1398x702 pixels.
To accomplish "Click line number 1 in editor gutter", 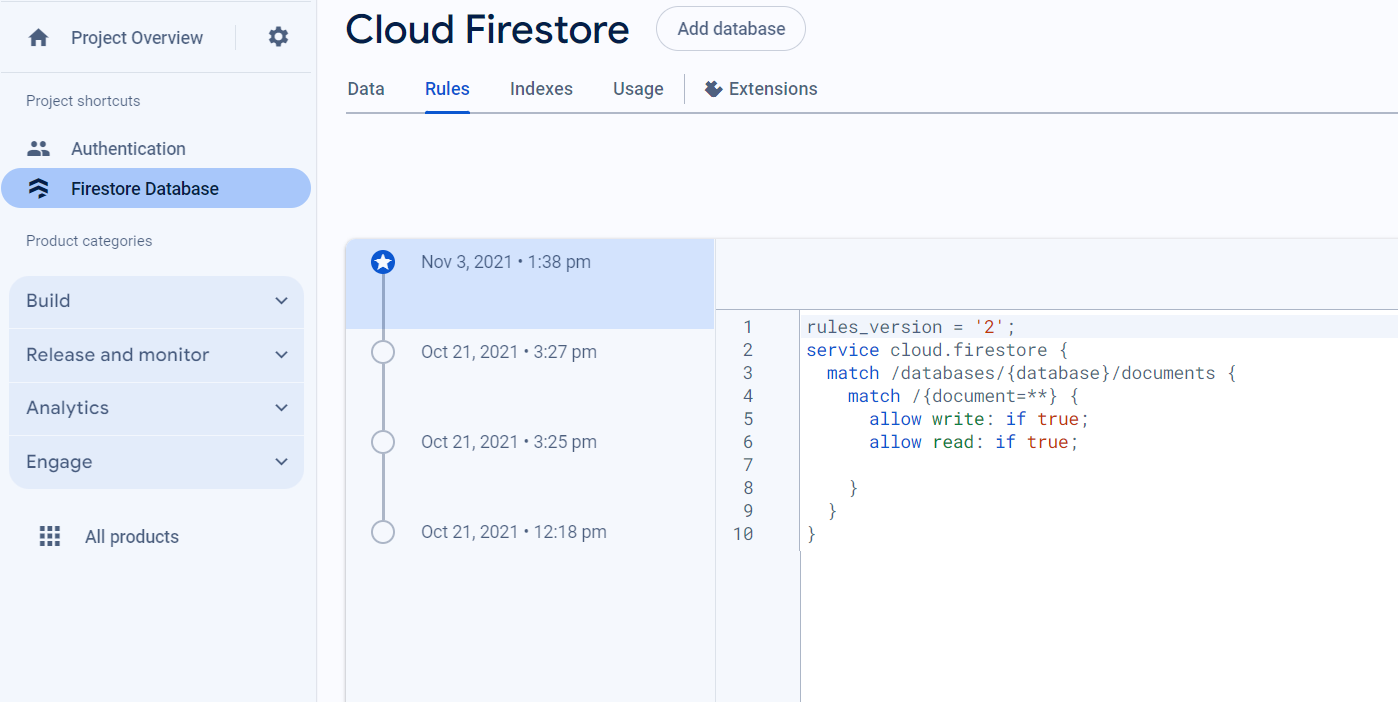I will coord(748,327).
